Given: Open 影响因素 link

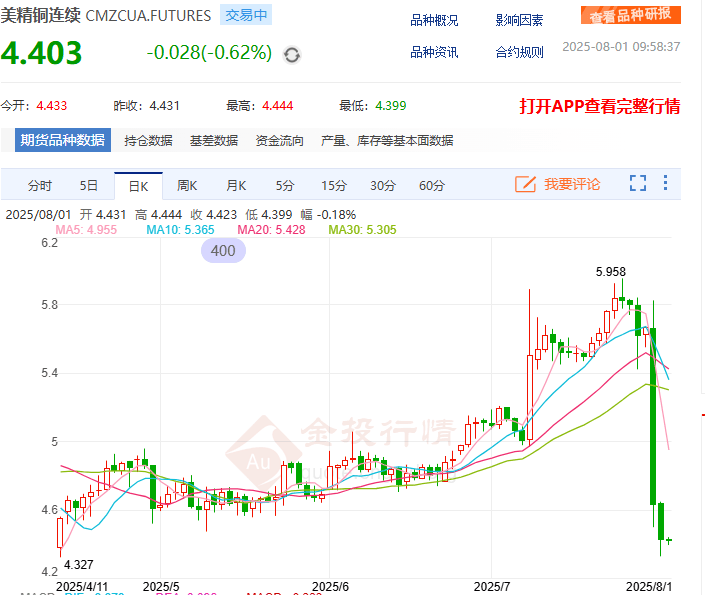Looking at the screenshot, I should point(519,20).
